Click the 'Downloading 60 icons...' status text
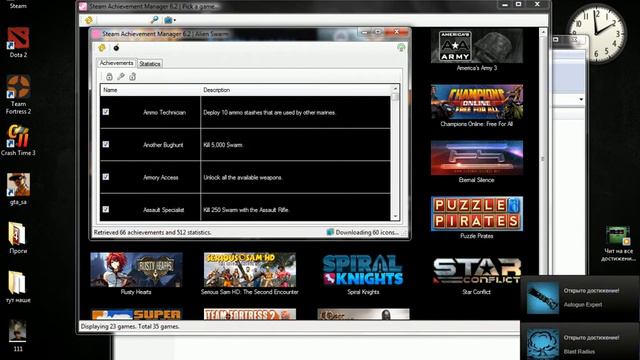 [367, 232]
